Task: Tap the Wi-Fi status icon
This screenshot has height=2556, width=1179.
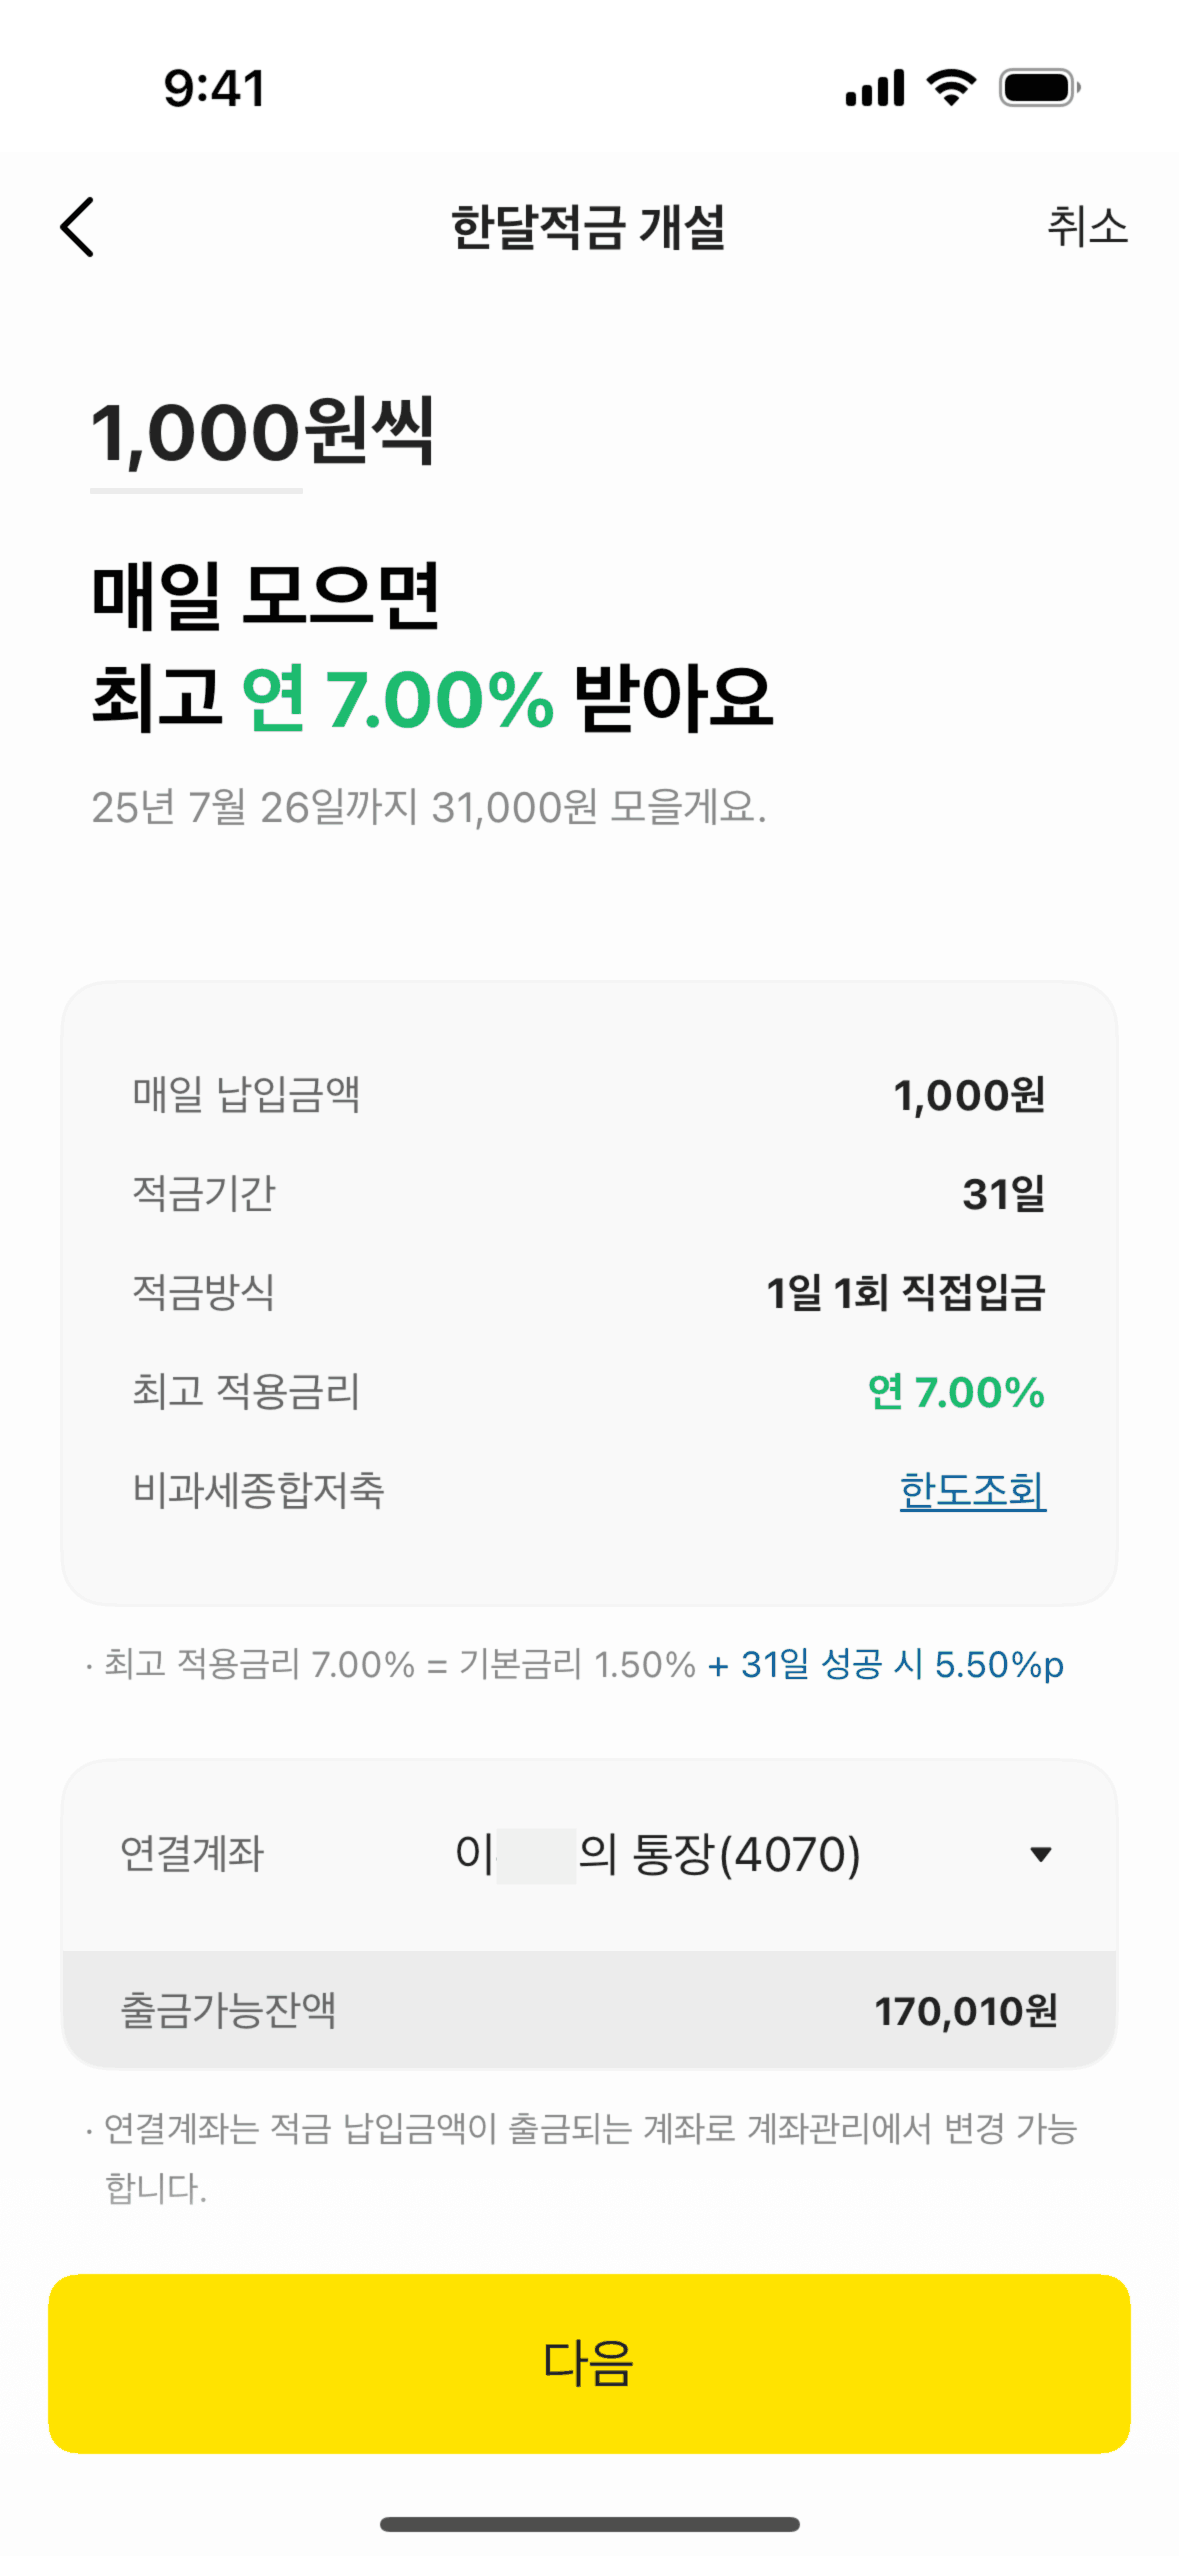Action: [x=951, y=88]
